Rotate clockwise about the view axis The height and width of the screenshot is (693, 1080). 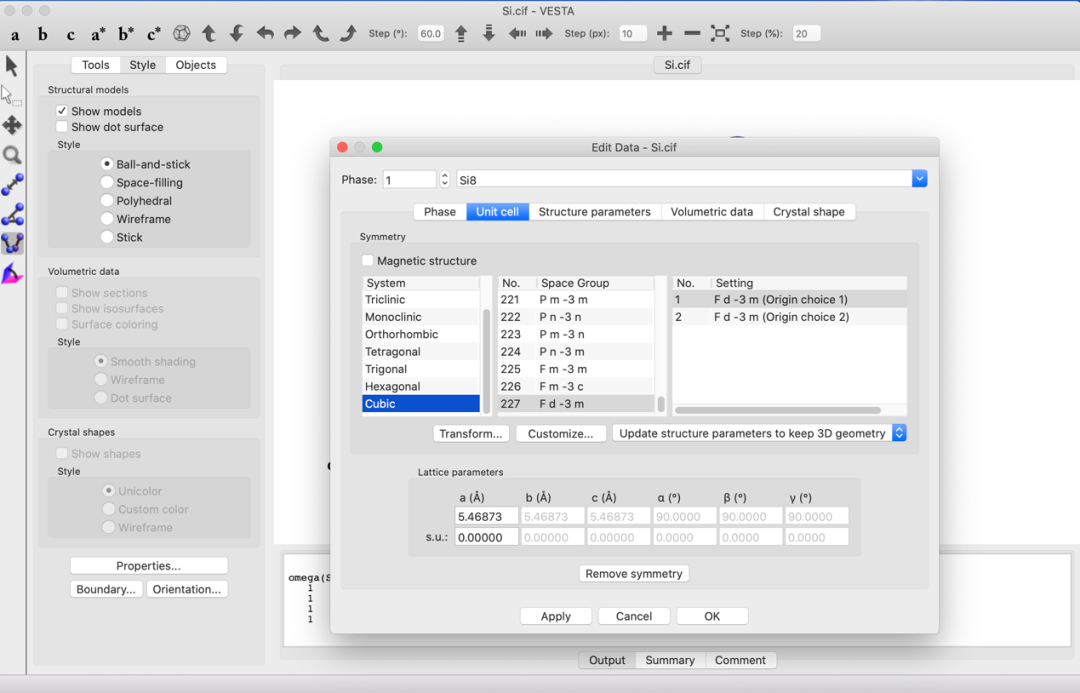(348, 33)
